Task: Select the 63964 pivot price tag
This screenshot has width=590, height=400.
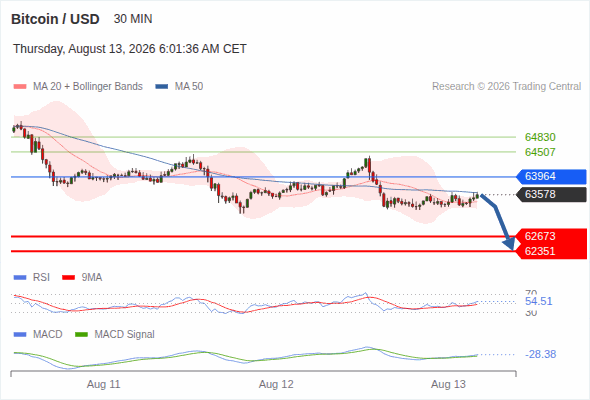Action: 551,176
